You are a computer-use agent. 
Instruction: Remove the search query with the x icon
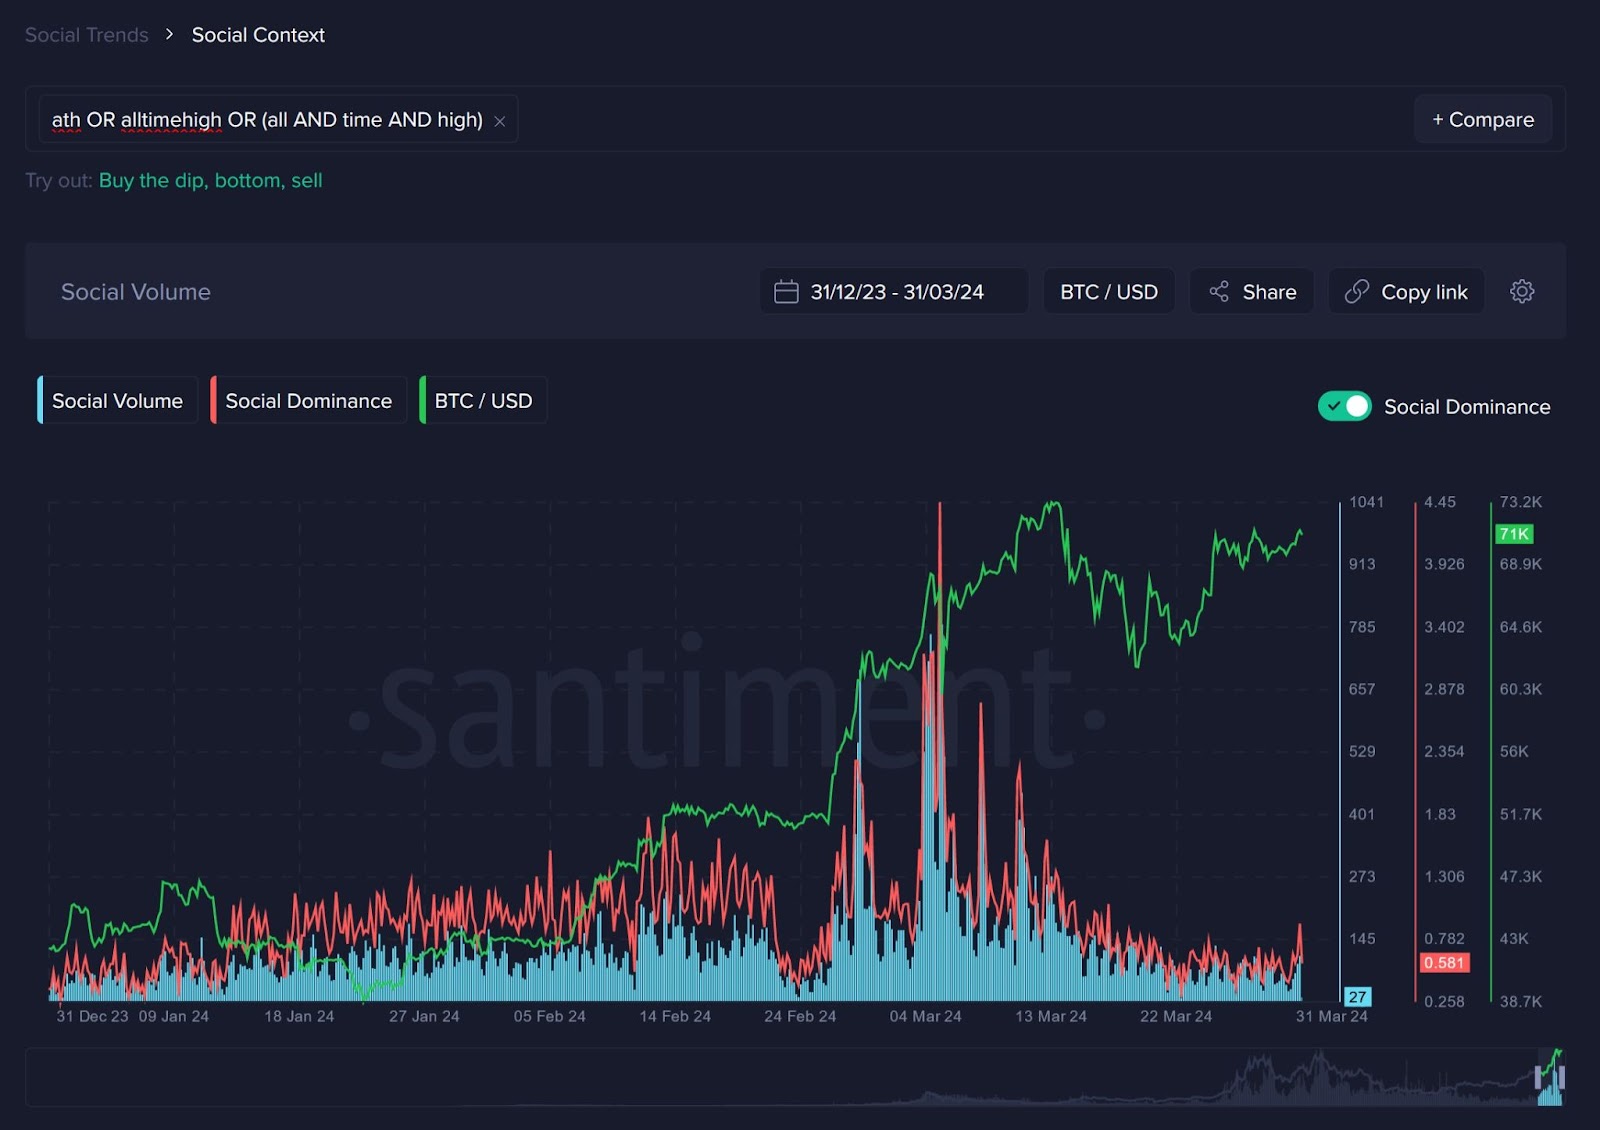500,121
